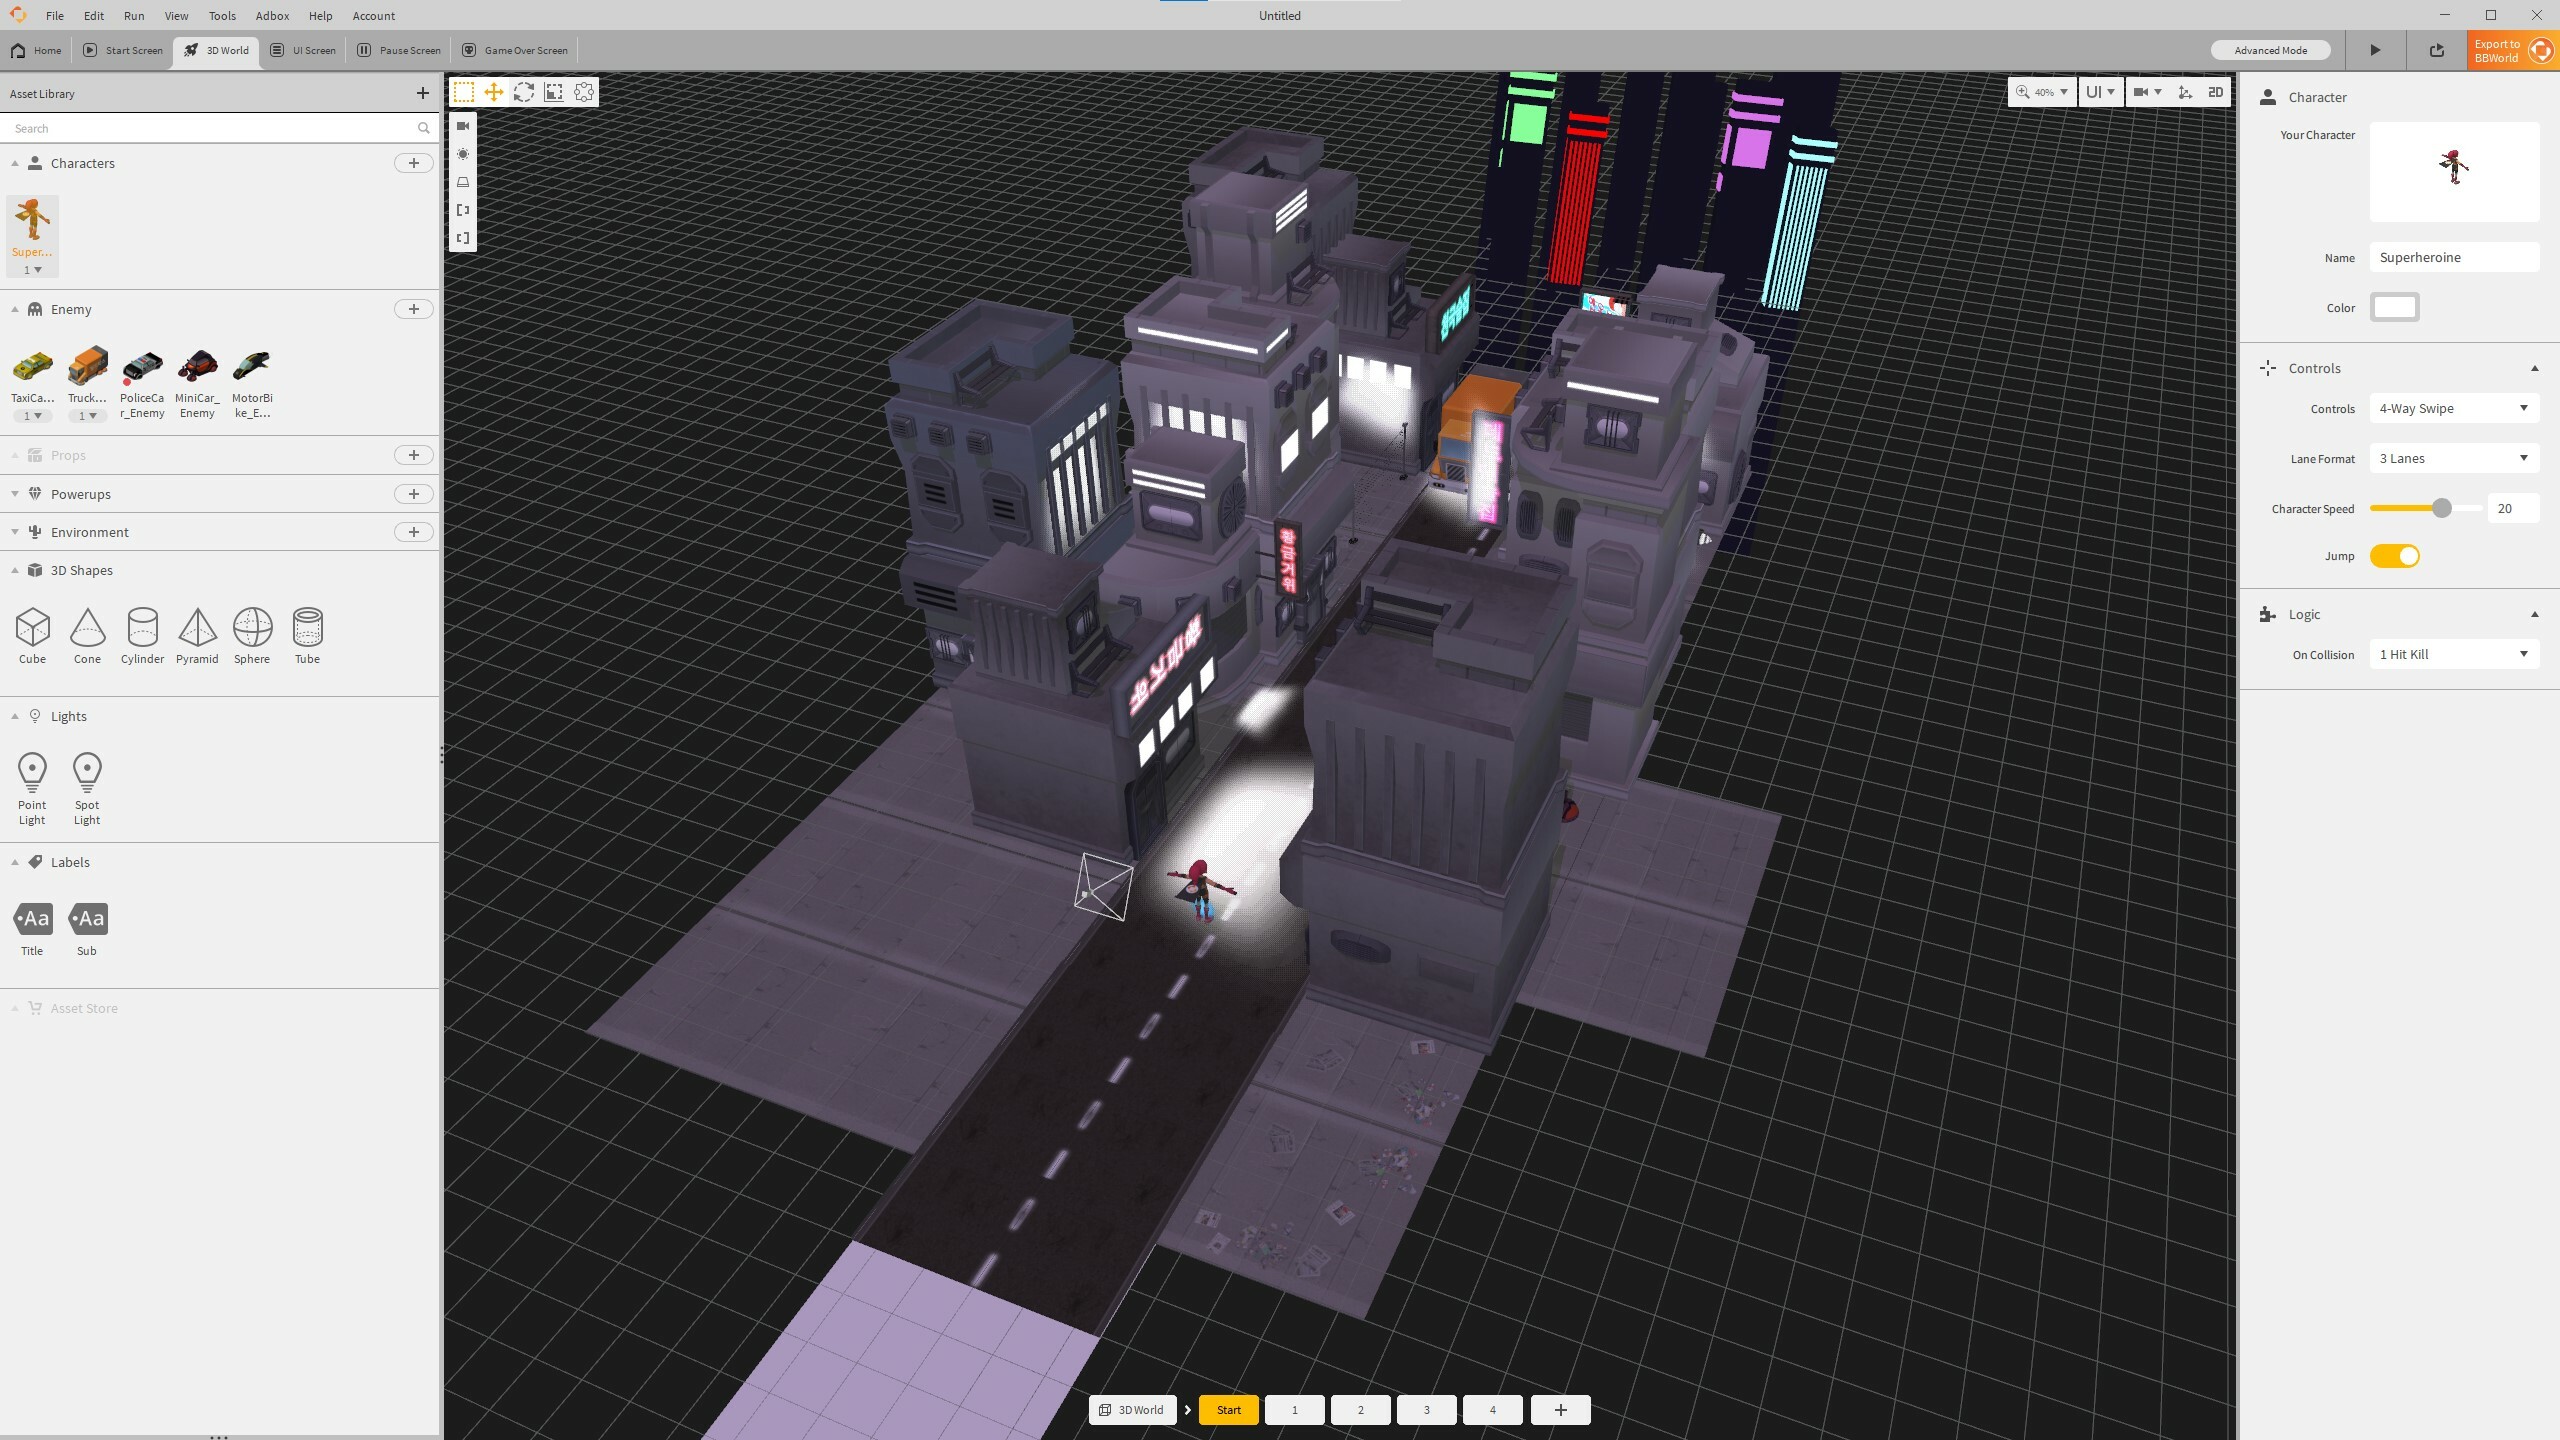
Task: Open the Controls dropdown showing 4-Way Swipe
Action: pos(2453,408)
